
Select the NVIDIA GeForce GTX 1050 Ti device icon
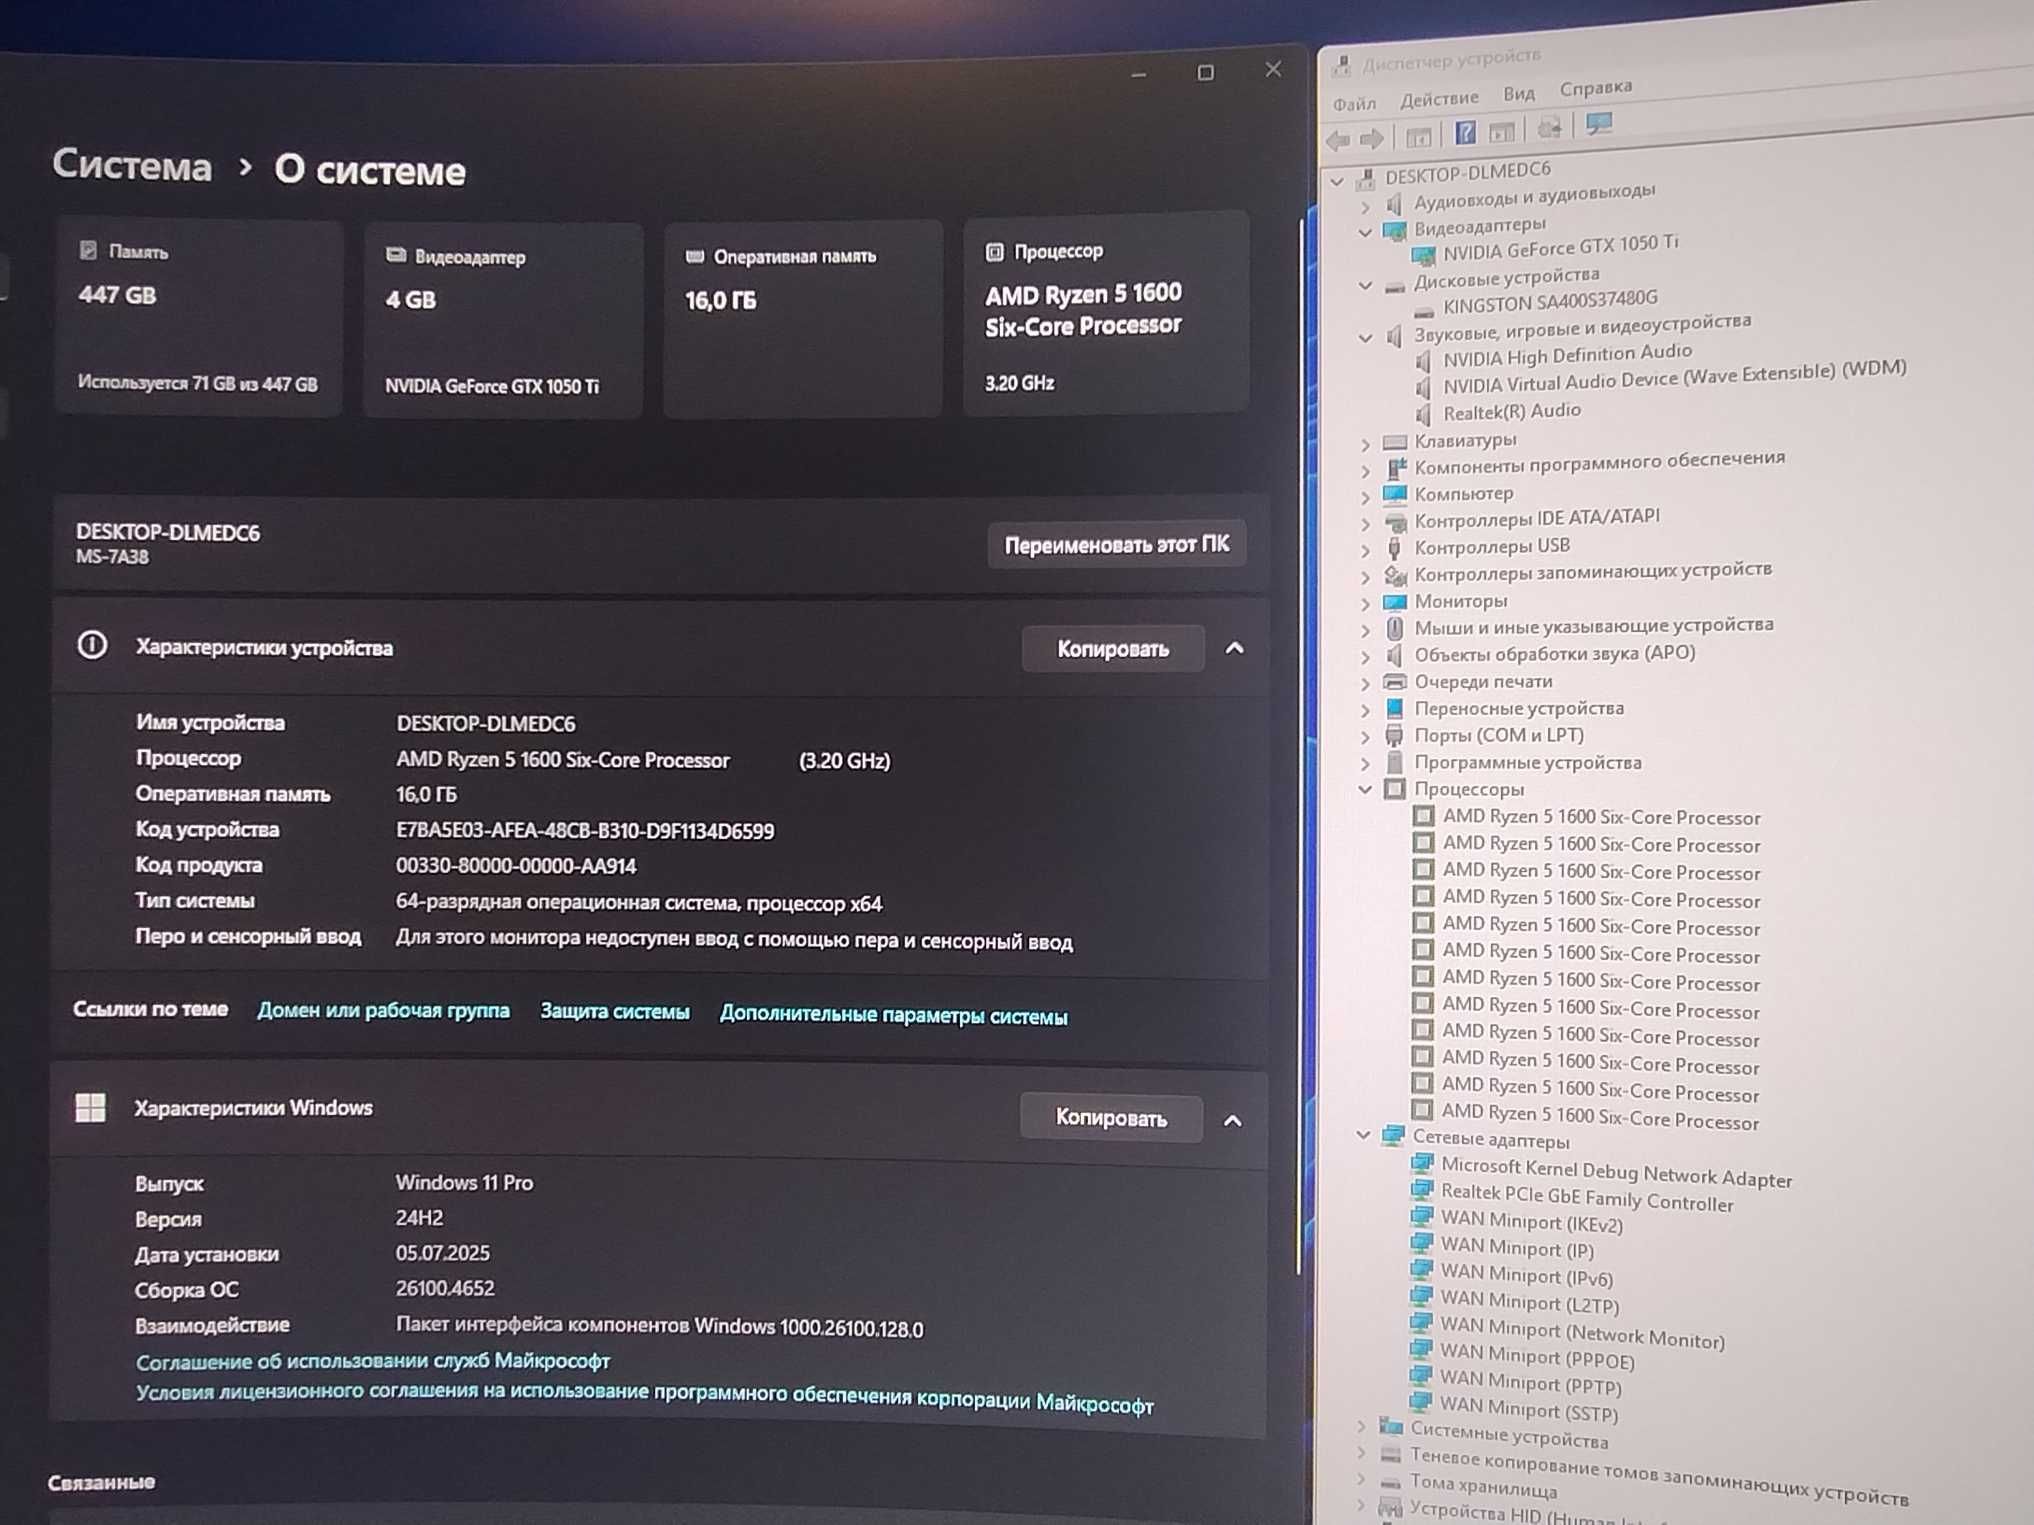coord(1424,255)
